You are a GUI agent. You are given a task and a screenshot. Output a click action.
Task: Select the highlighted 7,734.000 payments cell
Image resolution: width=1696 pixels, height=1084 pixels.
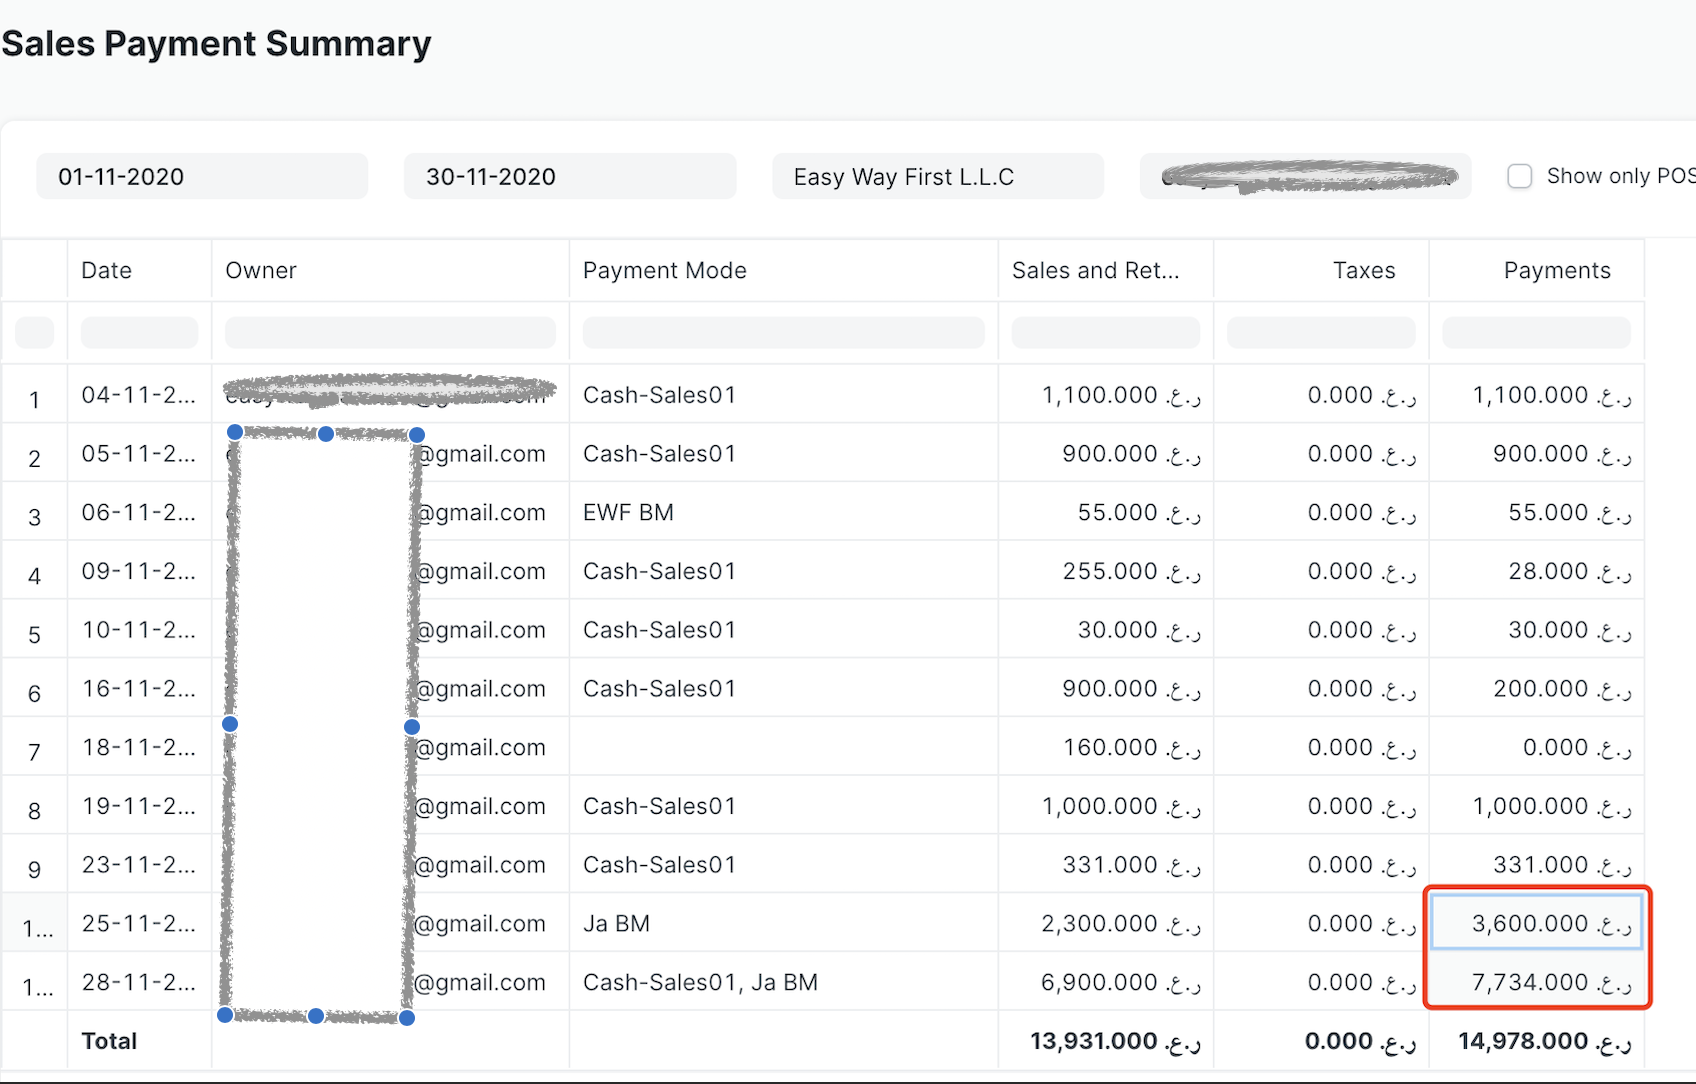[1537, 982]
